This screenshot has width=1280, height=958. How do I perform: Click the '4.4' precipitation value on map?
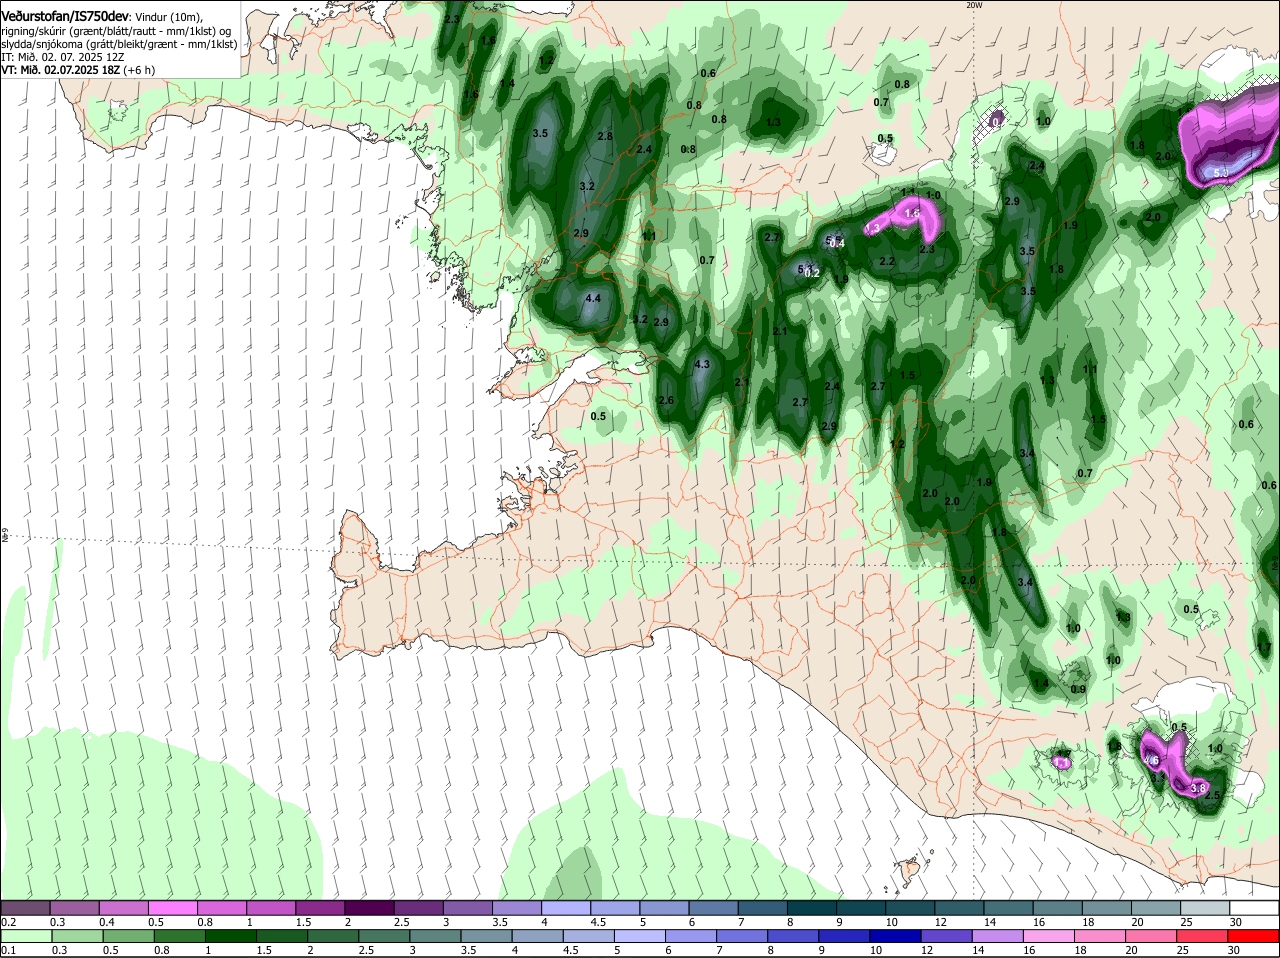click(593, 298)
